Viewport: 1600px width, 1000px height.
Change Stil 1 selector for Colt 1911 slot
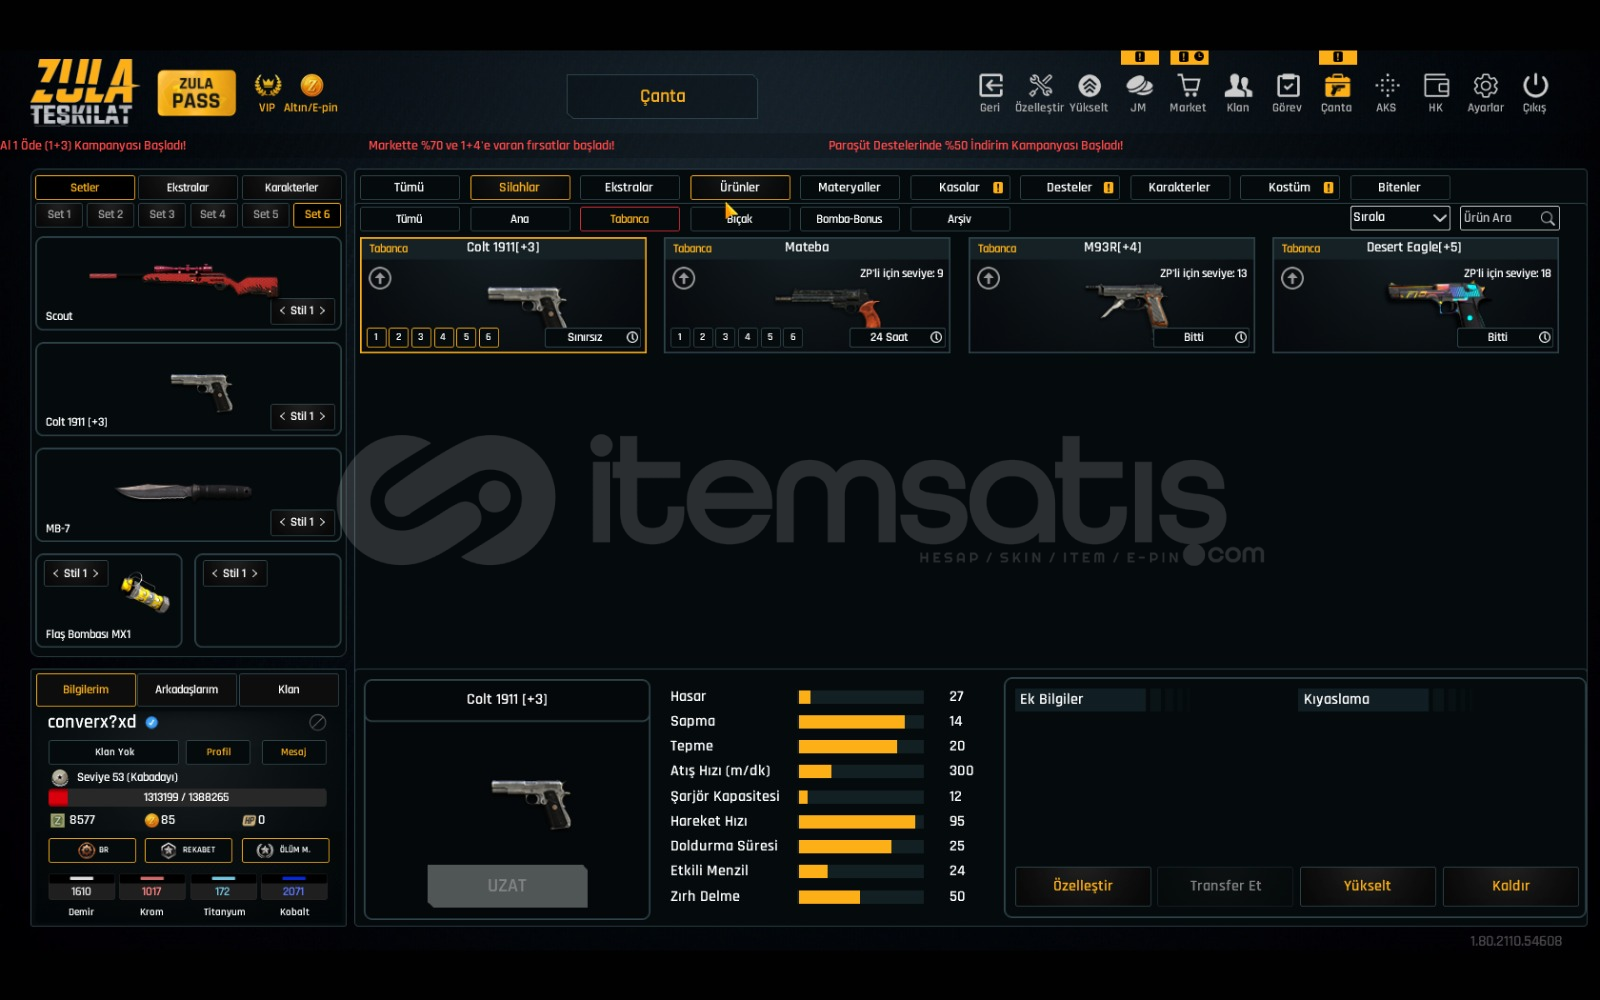pyautogui.click(x=302, y=416)
